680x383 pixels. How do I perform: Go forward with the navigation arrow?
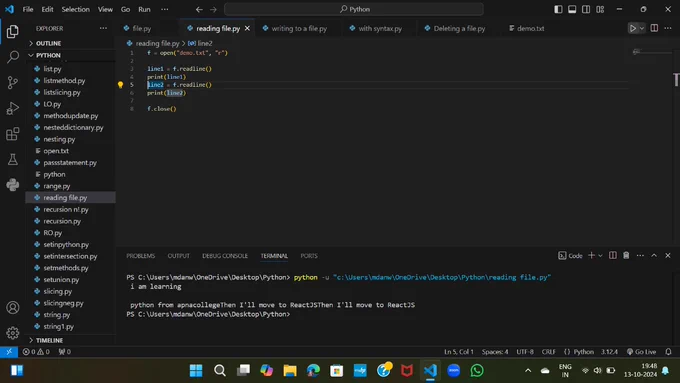(x=213, y=9)
